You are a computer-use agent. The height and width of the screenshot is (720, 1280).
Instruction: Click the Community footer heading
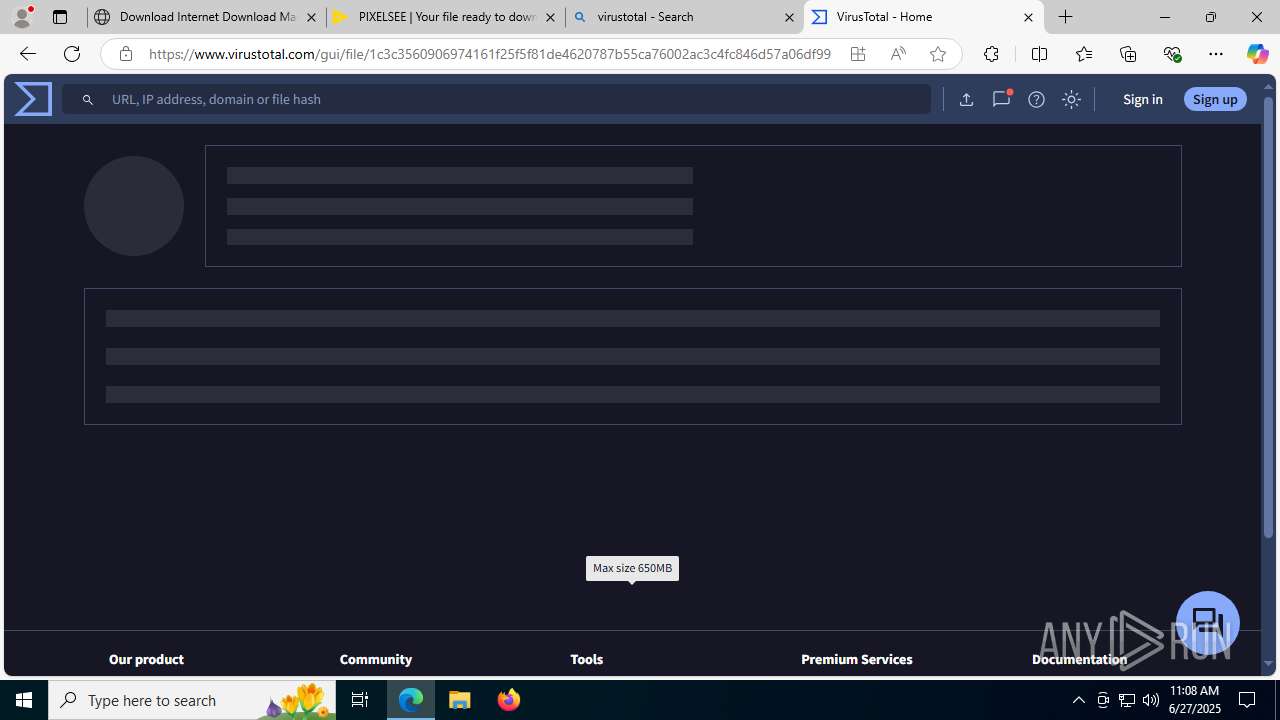click(x=376, y=659)
